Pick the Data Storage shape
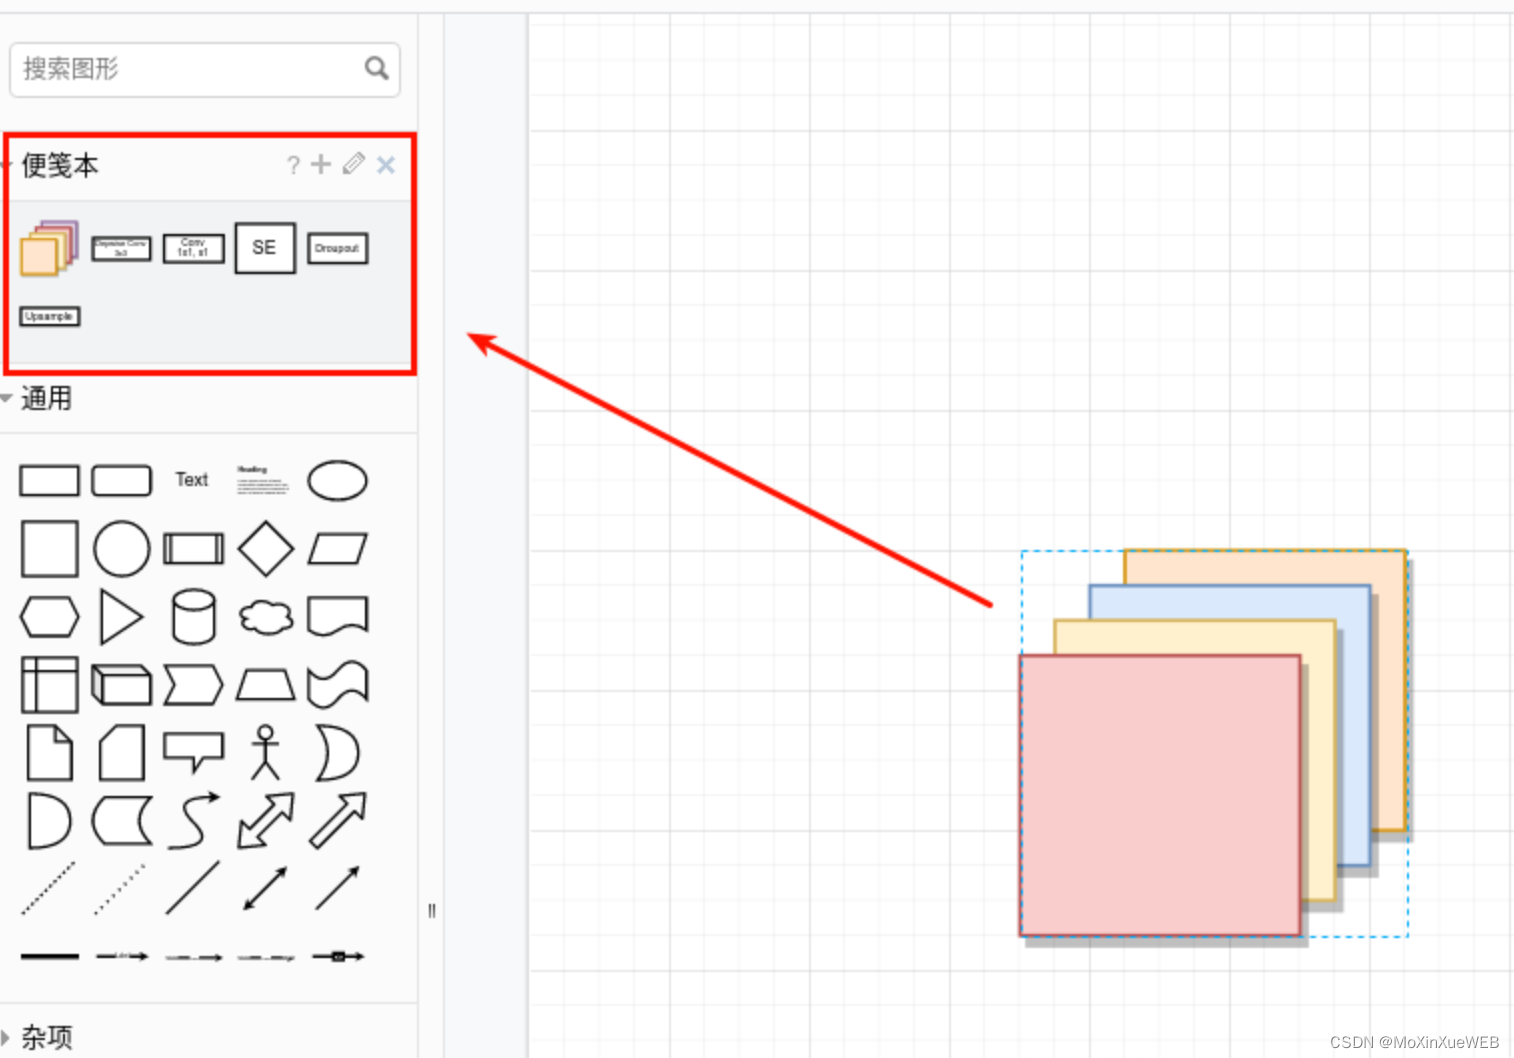The width and height of the screenshot is (1514, 1058). click(x=121, y=821)
